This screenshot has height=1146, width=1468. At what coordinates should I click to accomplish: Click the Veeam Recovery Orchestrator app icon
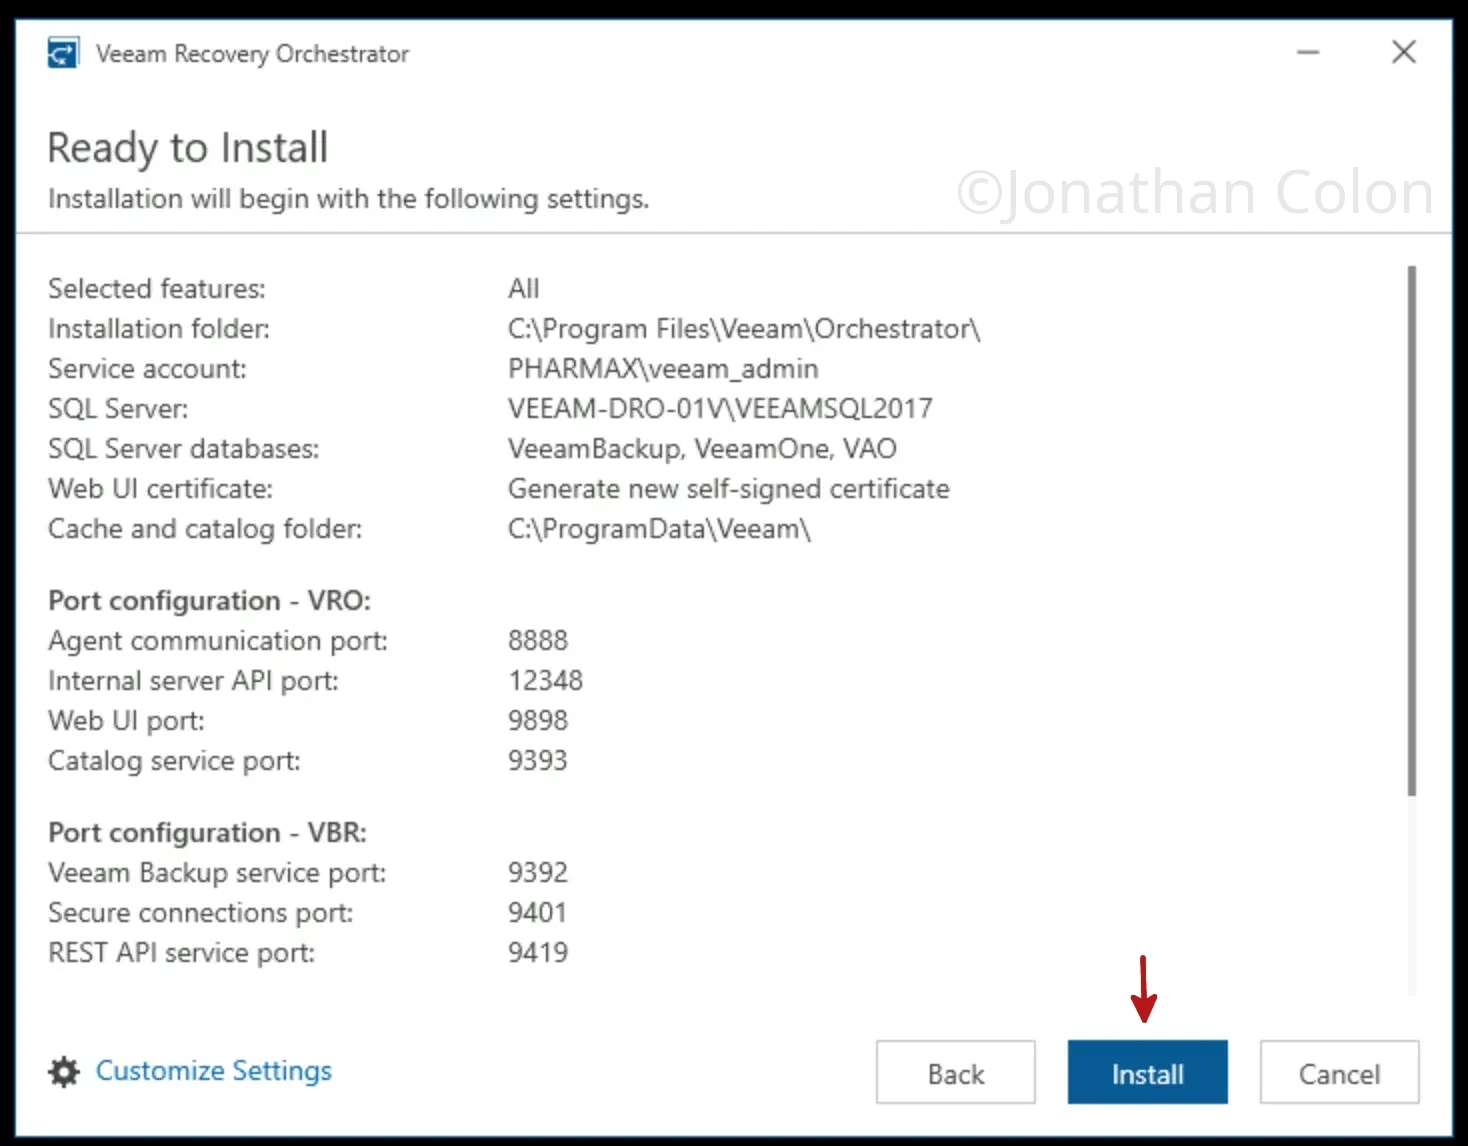click(63, 53)
